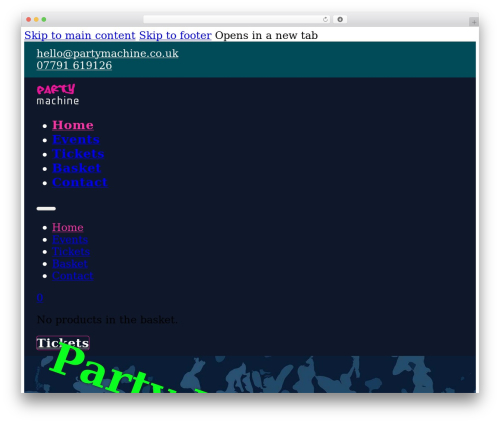Call the 07791 619126 phone link

[74, 65]
